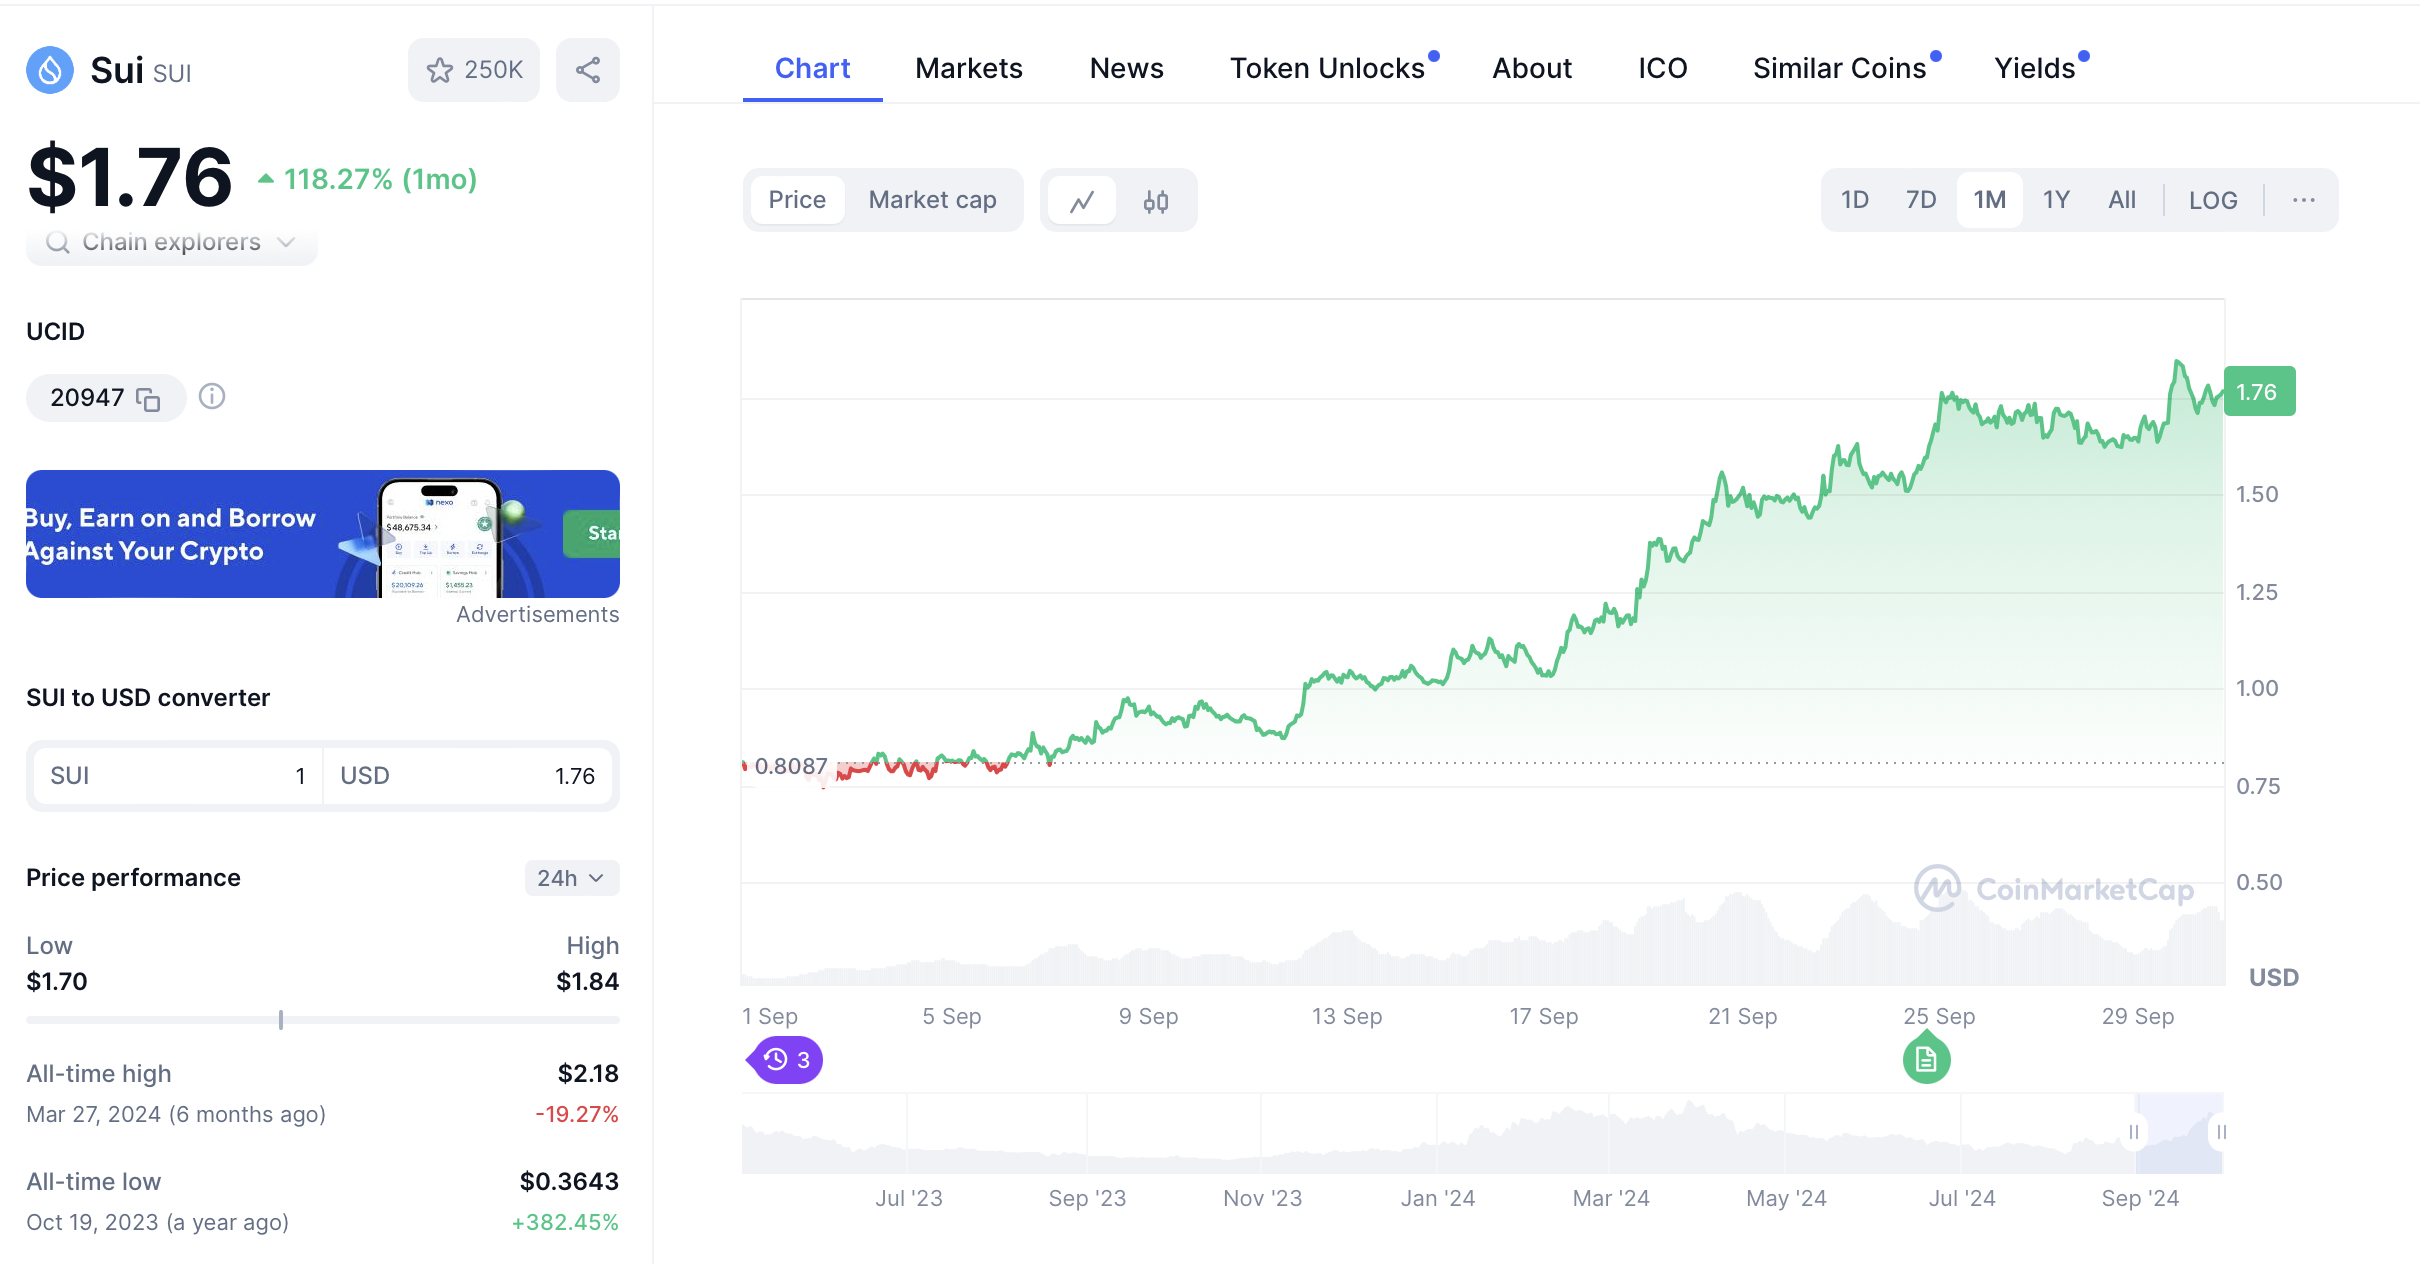Select the 7D time range
Screen dimensions: 2420x1264
coord(1920,200)
